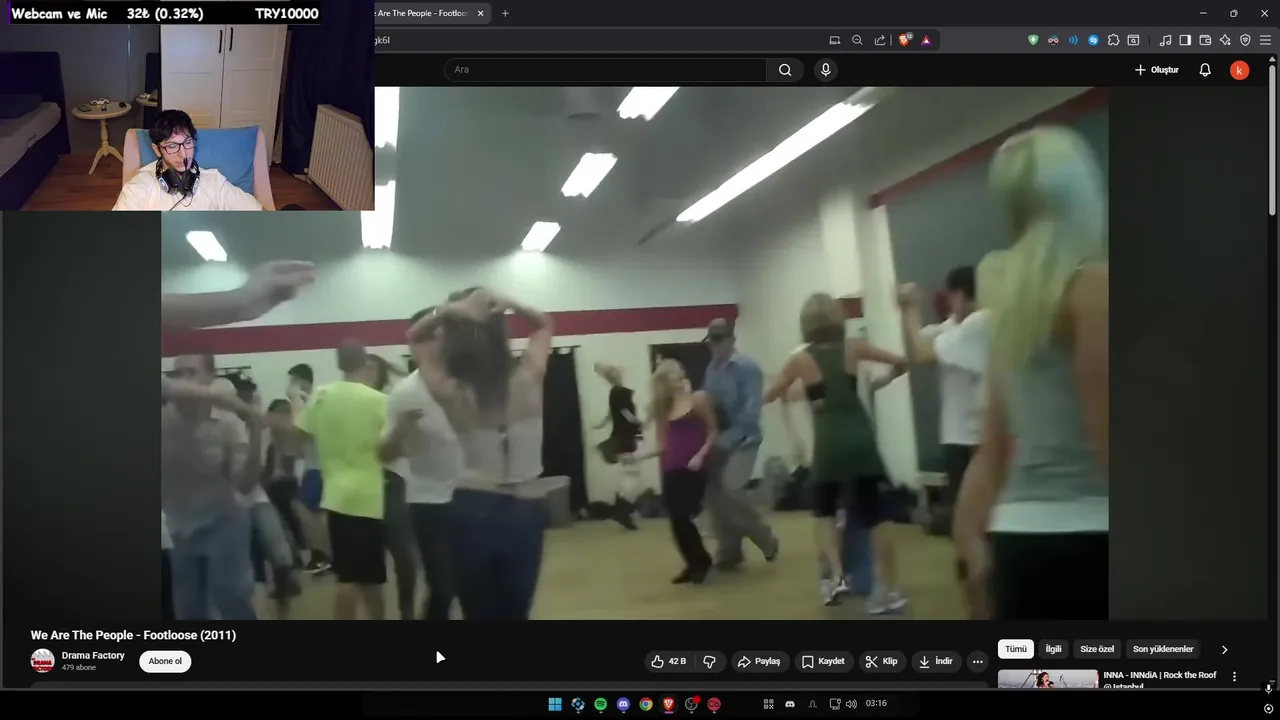1280x720 pixels.
Task: Create a clip using Klip button
Action: [x=881, y=661]
